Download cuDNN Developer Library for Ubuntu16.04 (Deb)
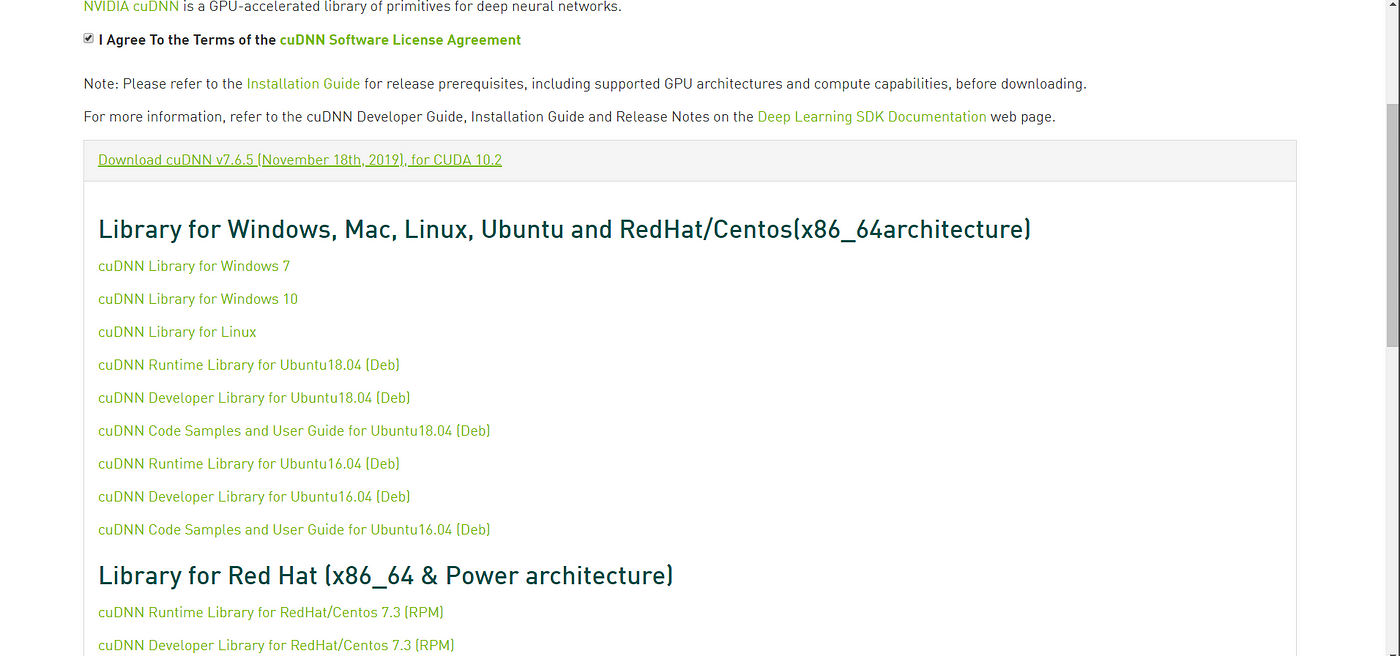 point(254,497)
